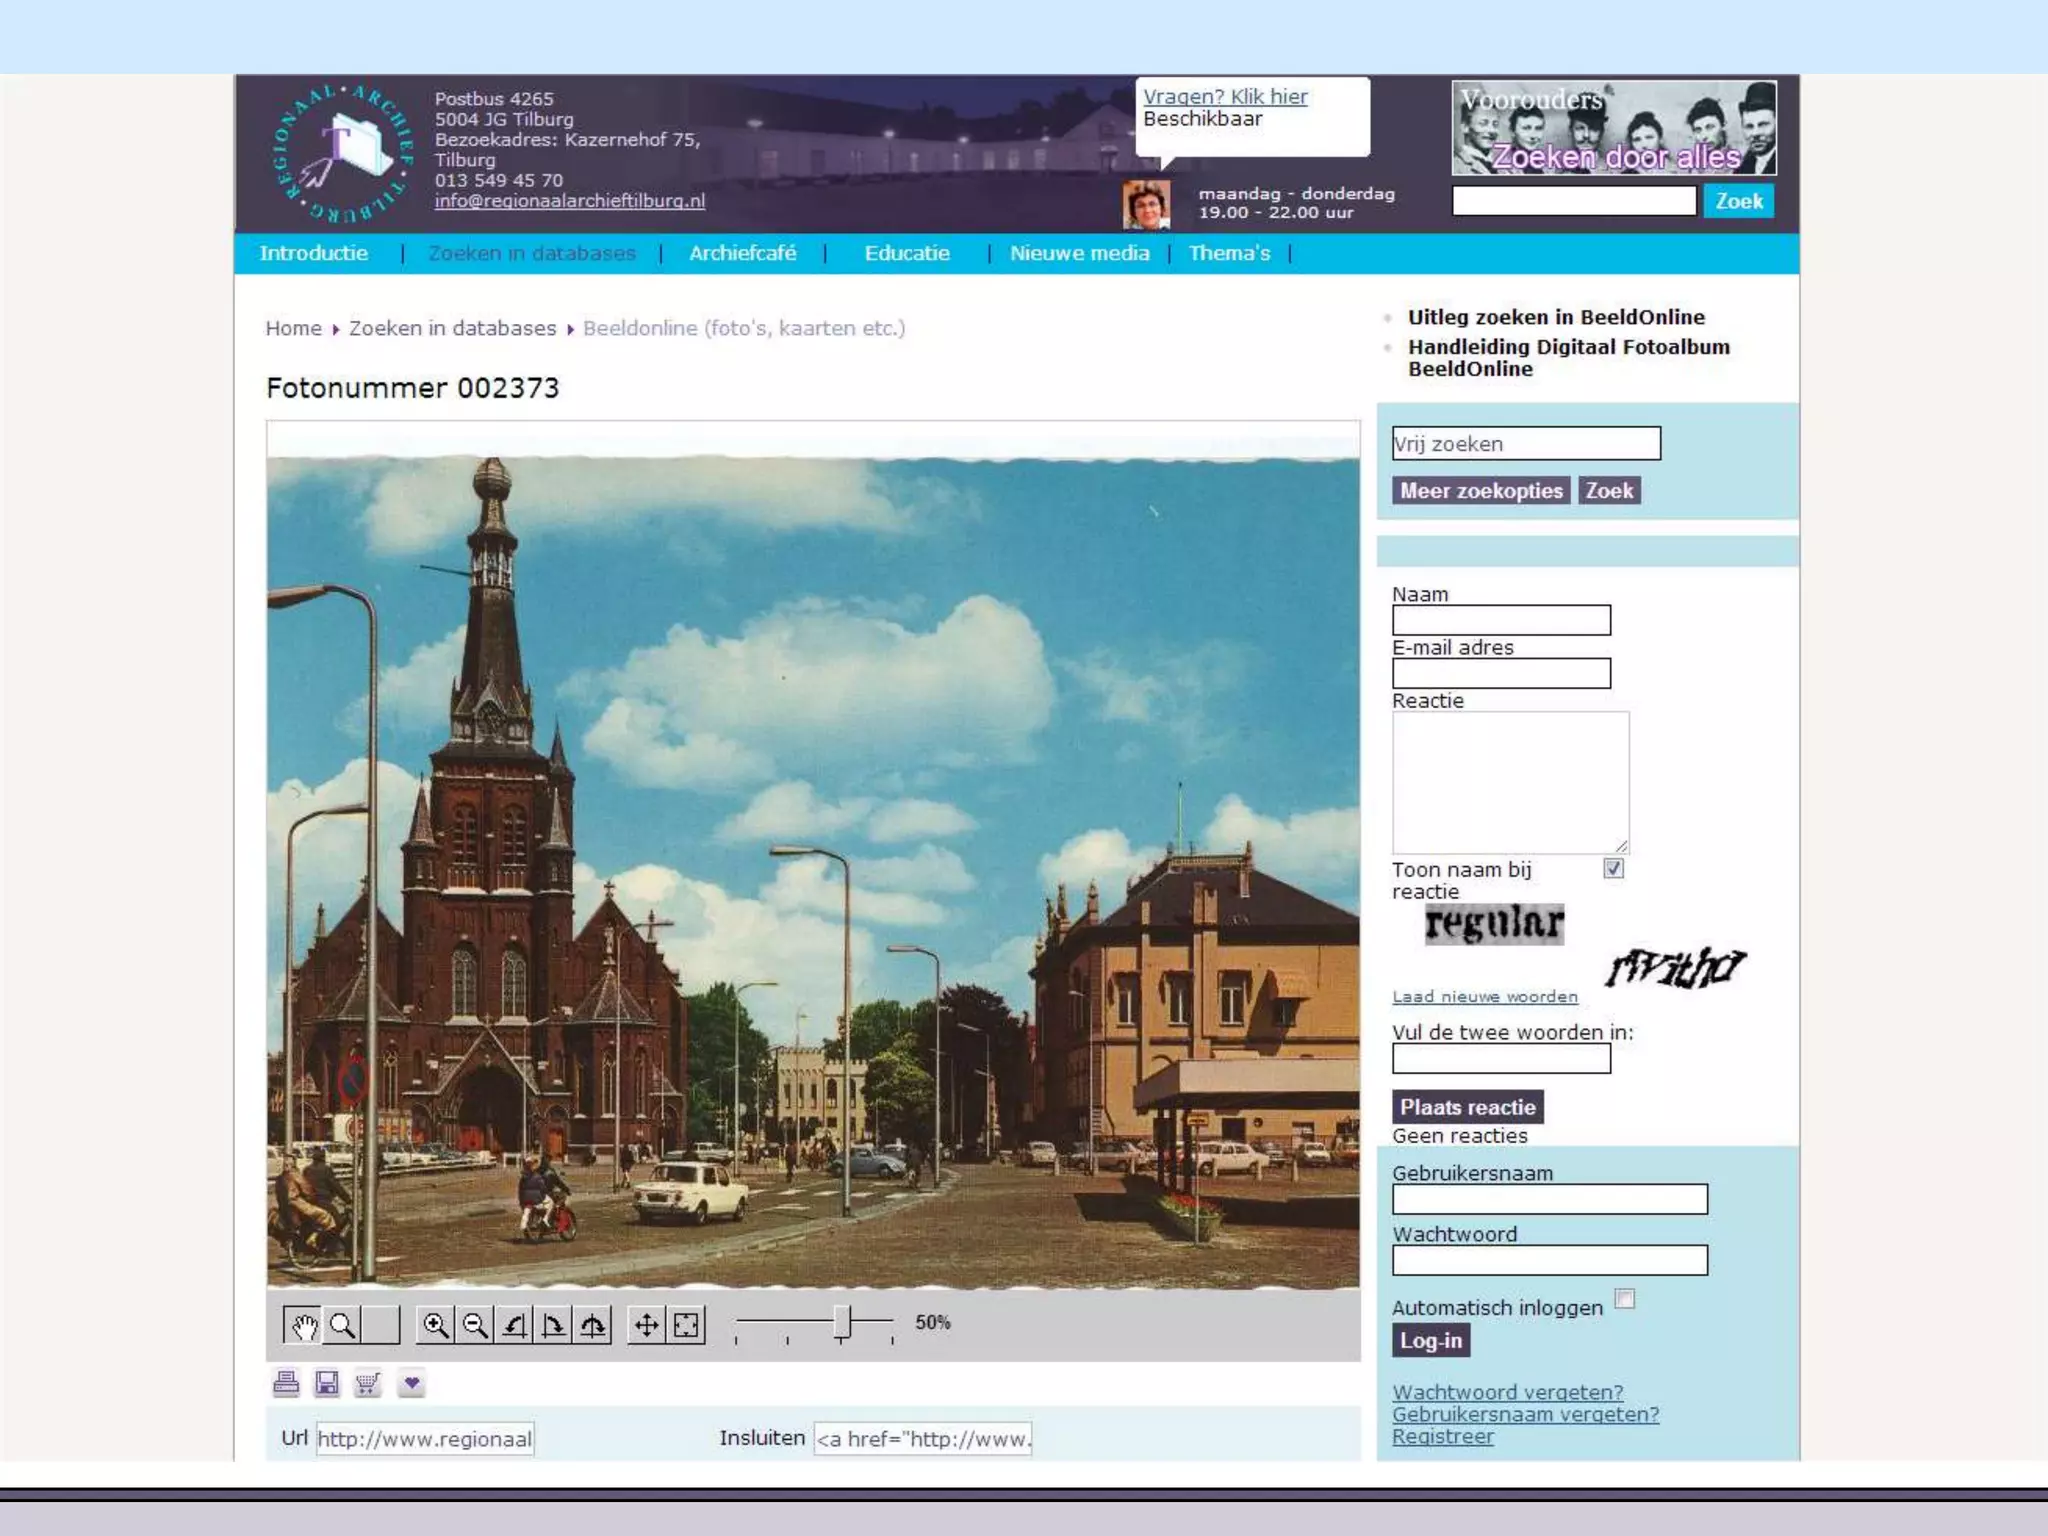2048x1536 pixels.
Task: Select the hand pan tool
Action: [303, 1326]
